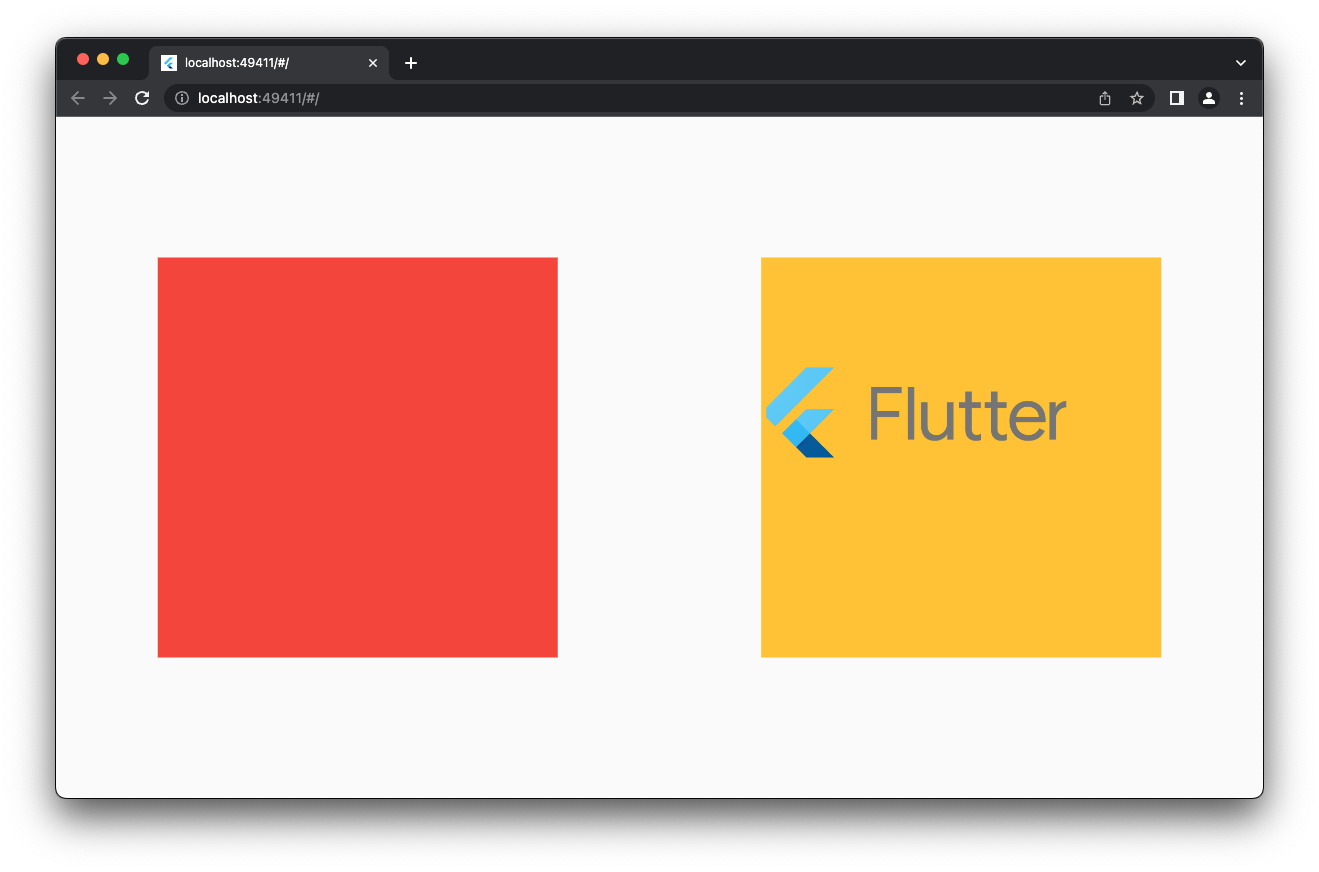
Task: Open the share menu with the share icon
Action: coord(1104,98)
